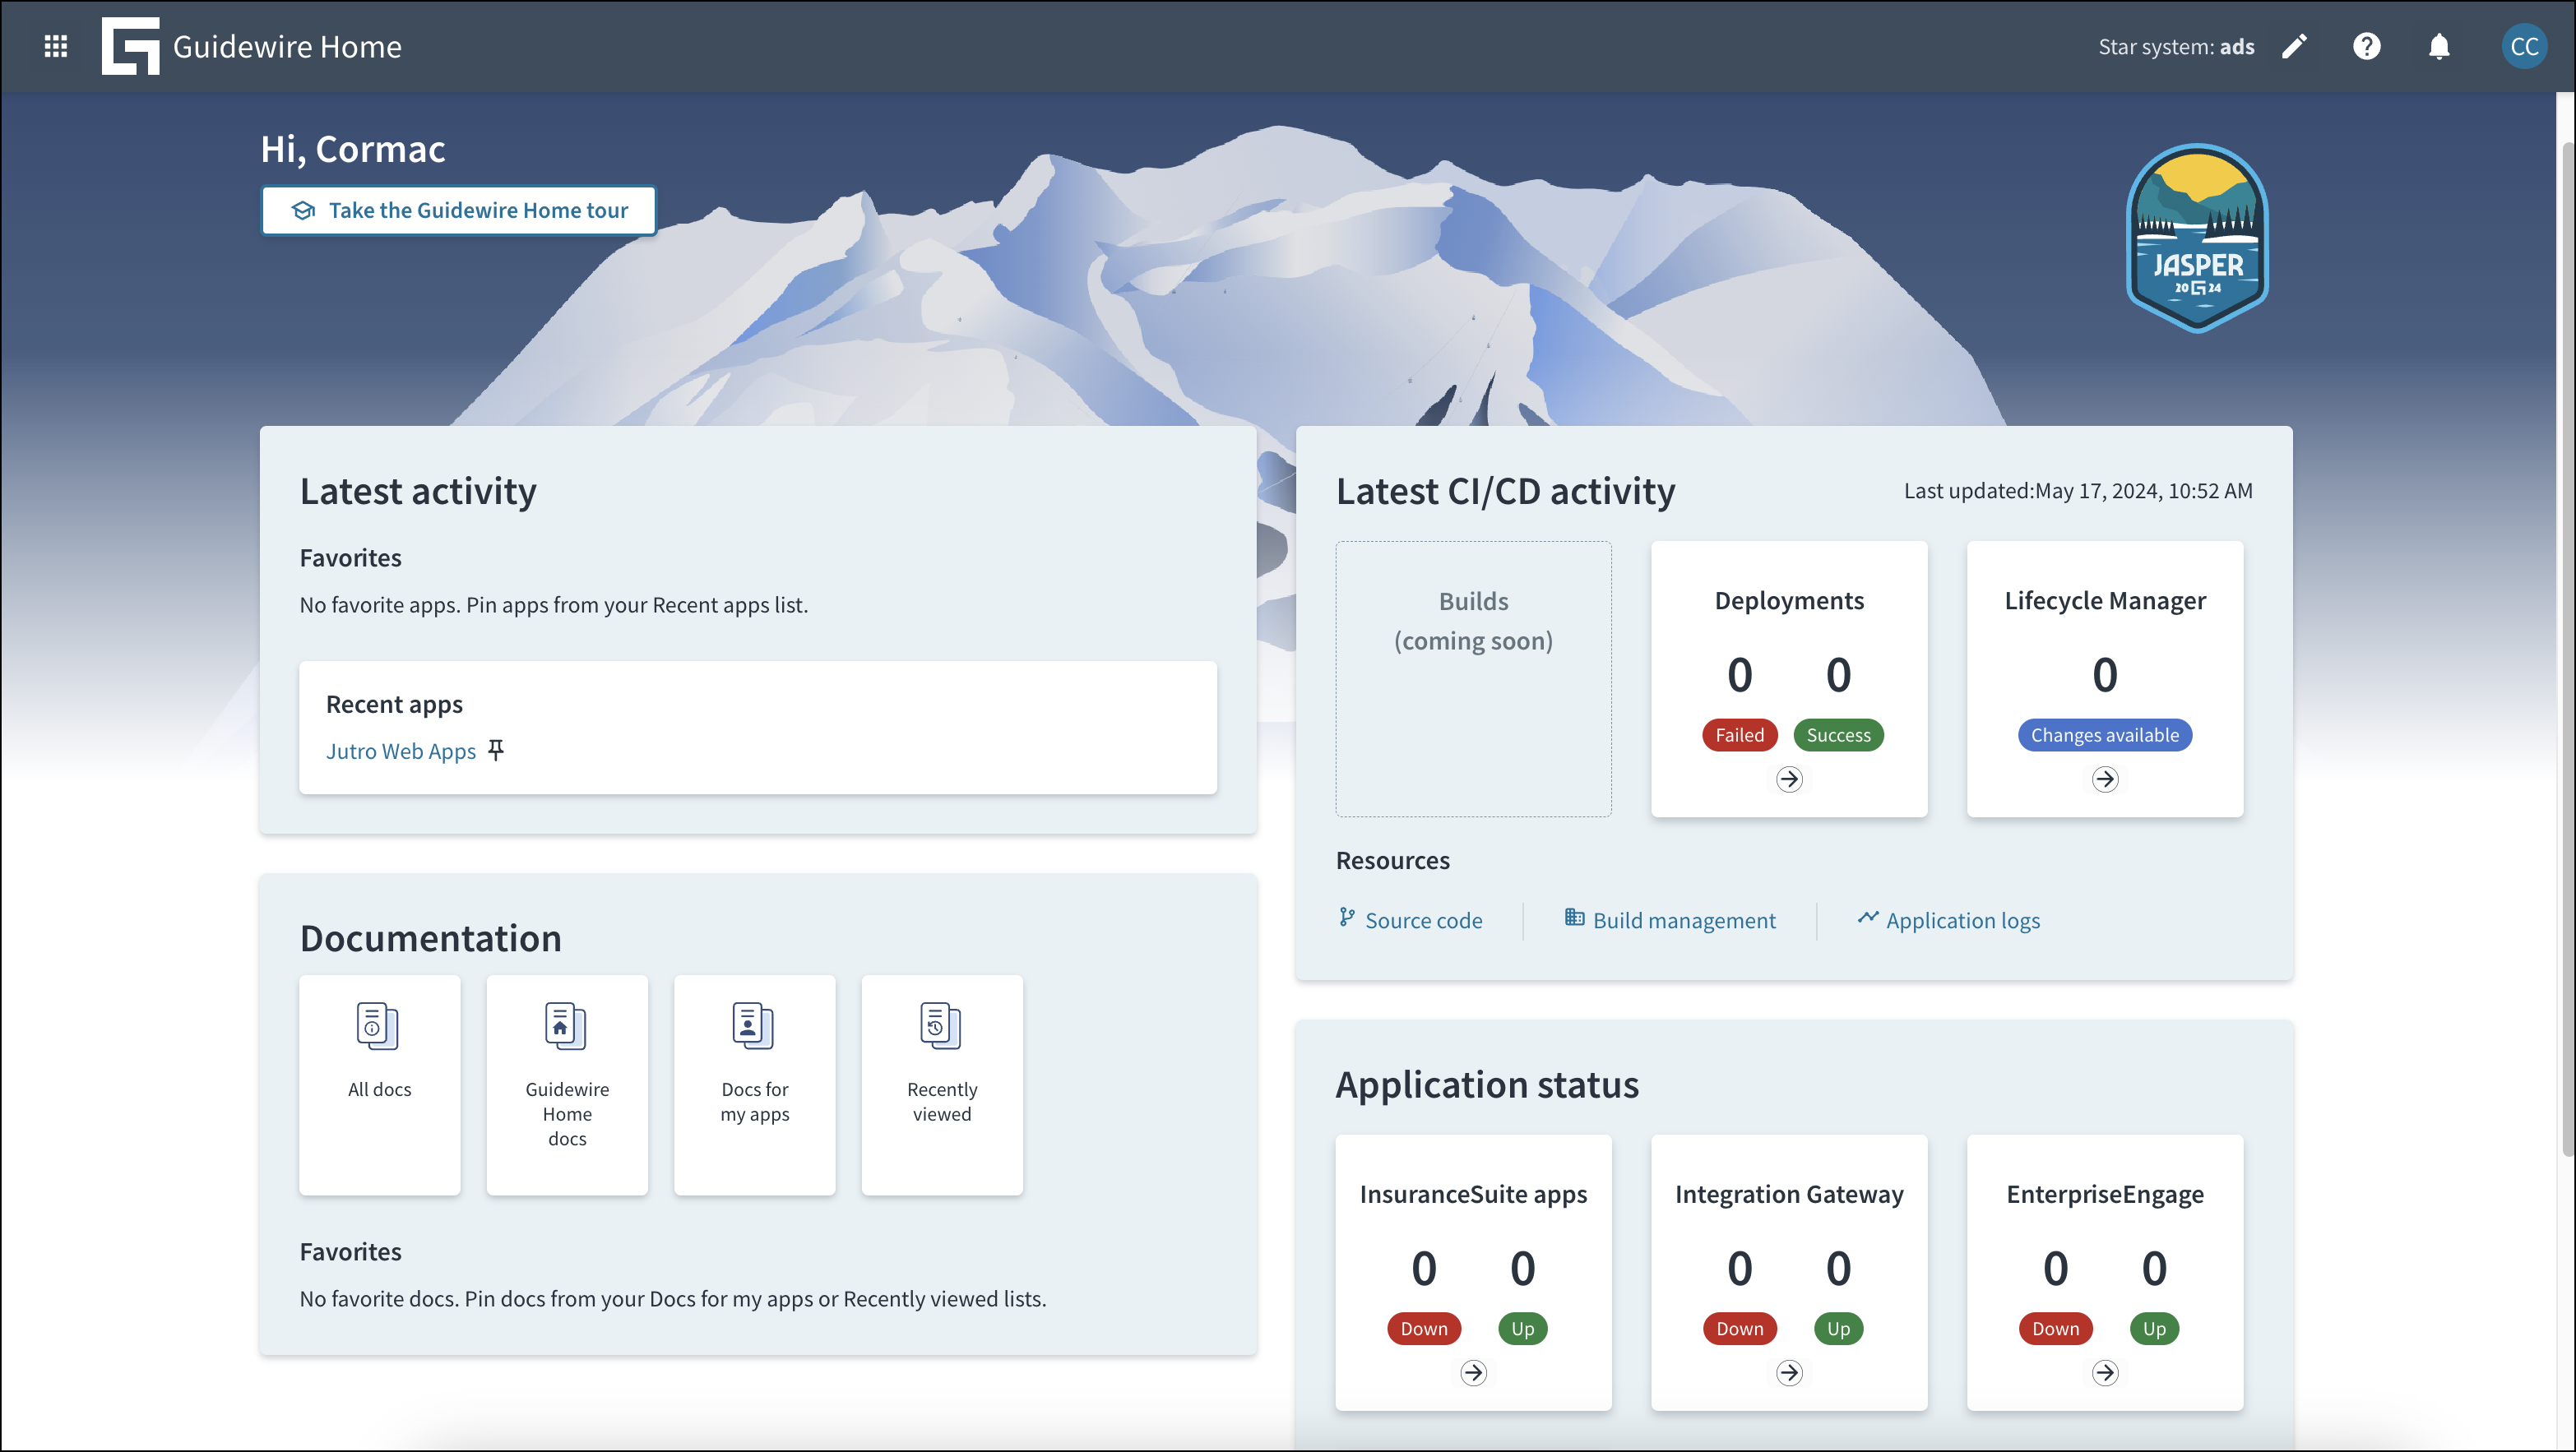Open the Deployments detail arrow
Image resolution: width=2576 pixels, height=1452 pixels.
point(1790,780)
